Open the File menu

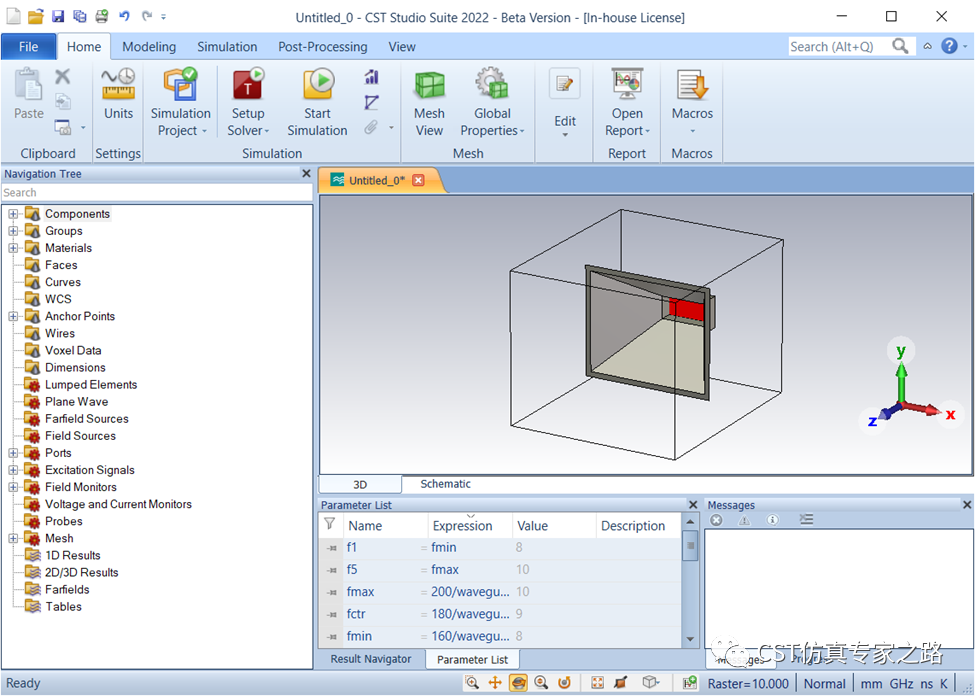click(29, 47)
